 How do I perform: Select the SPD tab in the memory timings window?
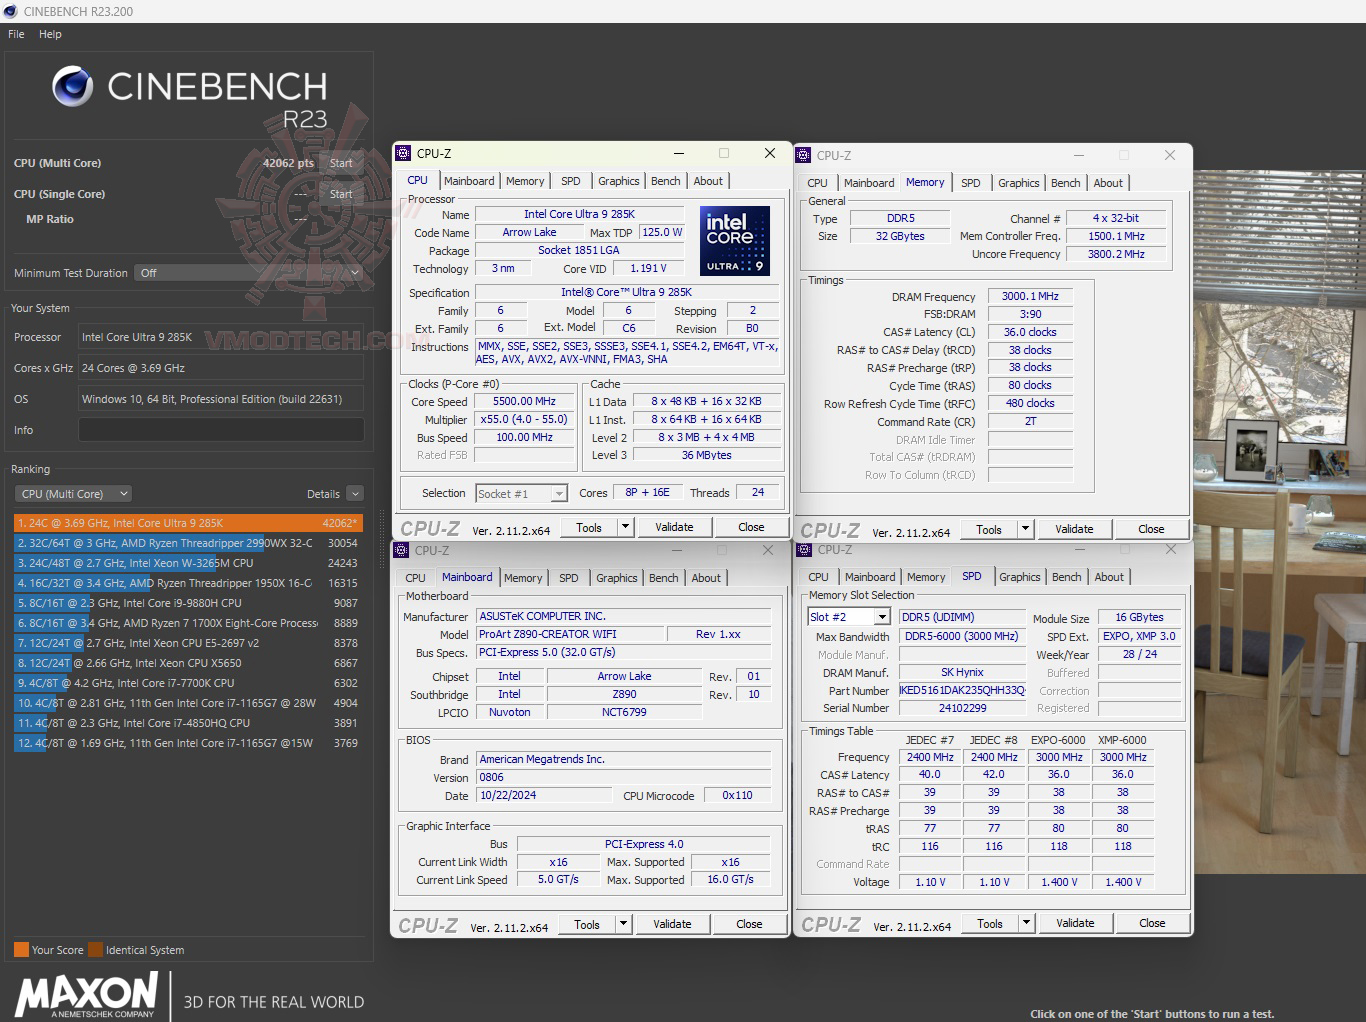point(970,183)
